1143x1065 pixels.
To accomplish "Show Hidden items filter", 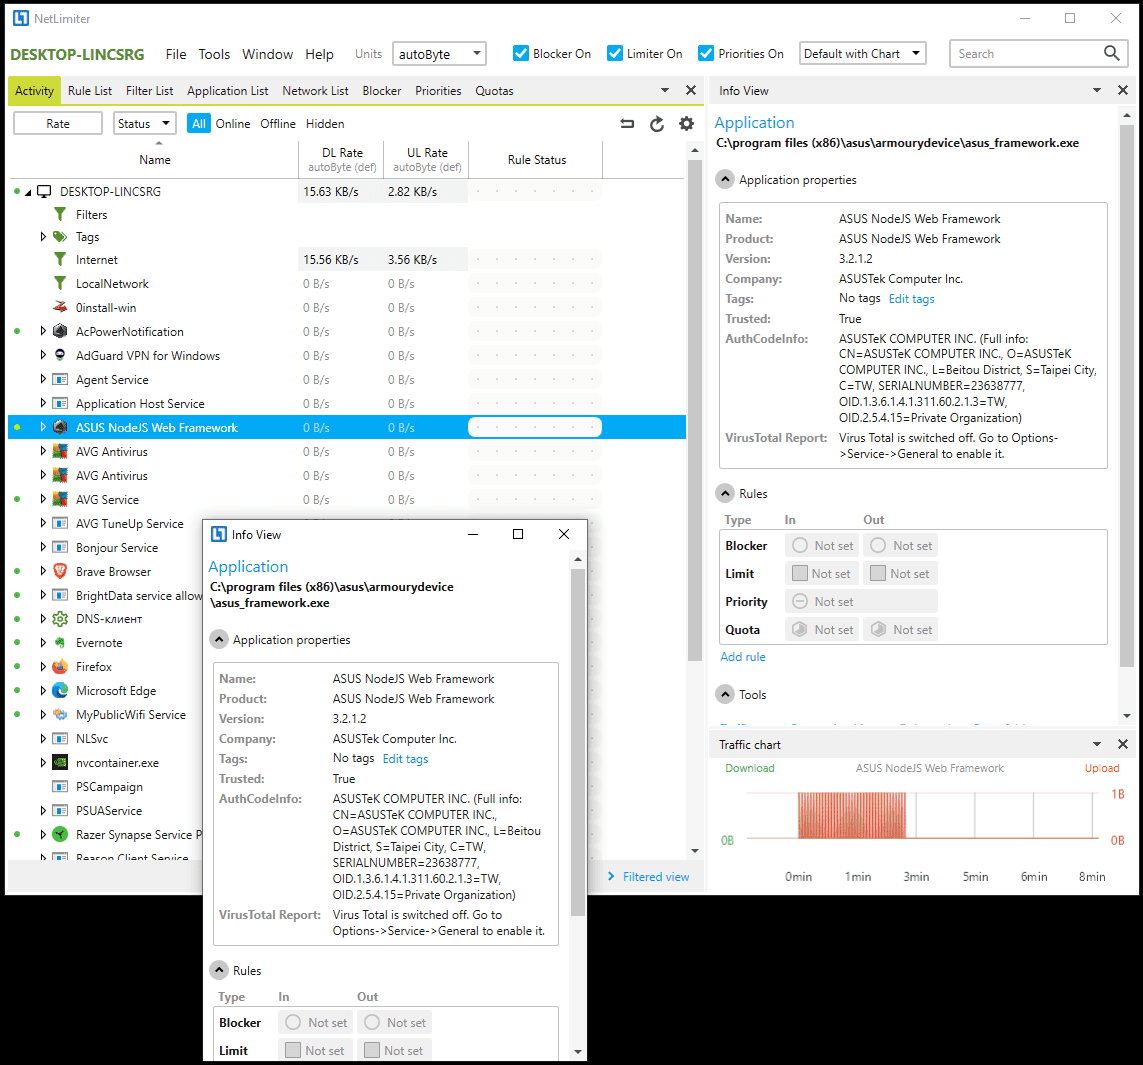I will (324, 124).
